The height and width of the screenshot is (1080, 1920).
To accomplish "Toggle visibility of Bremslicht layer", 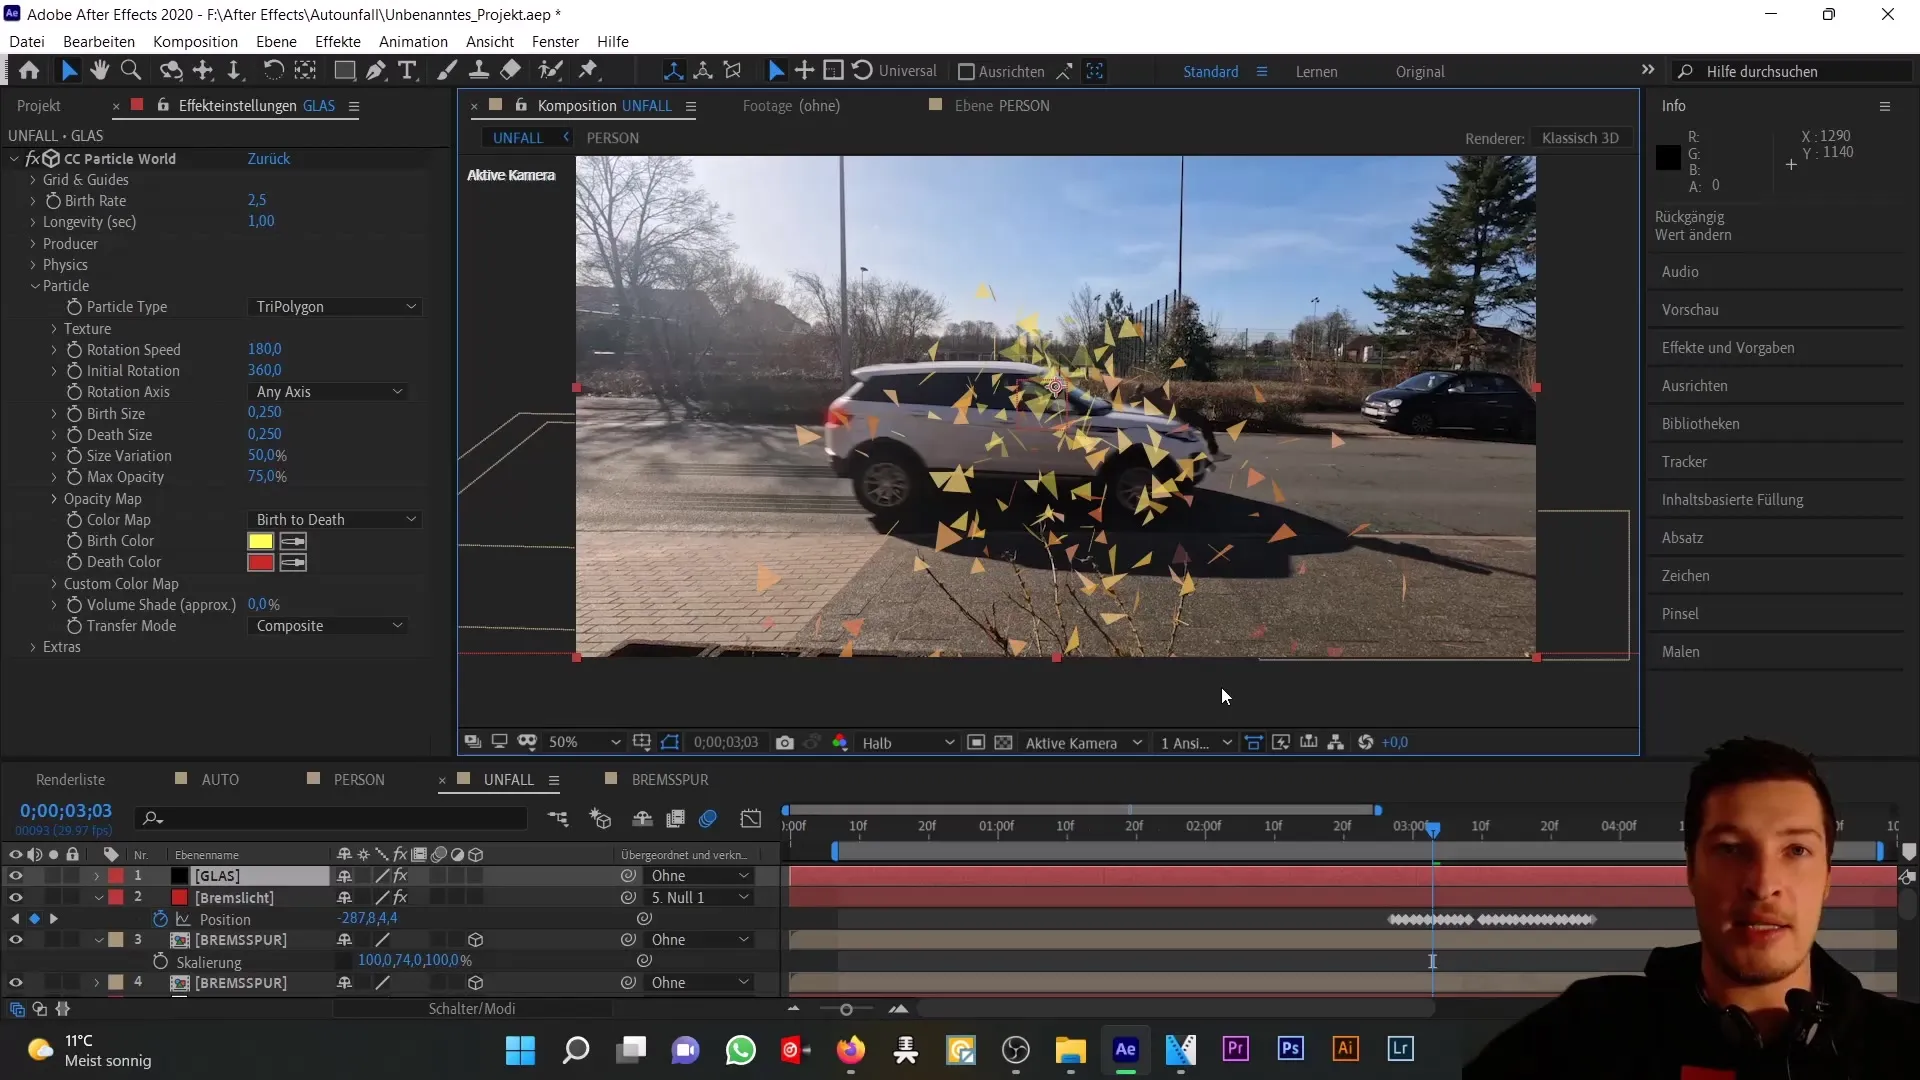I will click(16, 897).
